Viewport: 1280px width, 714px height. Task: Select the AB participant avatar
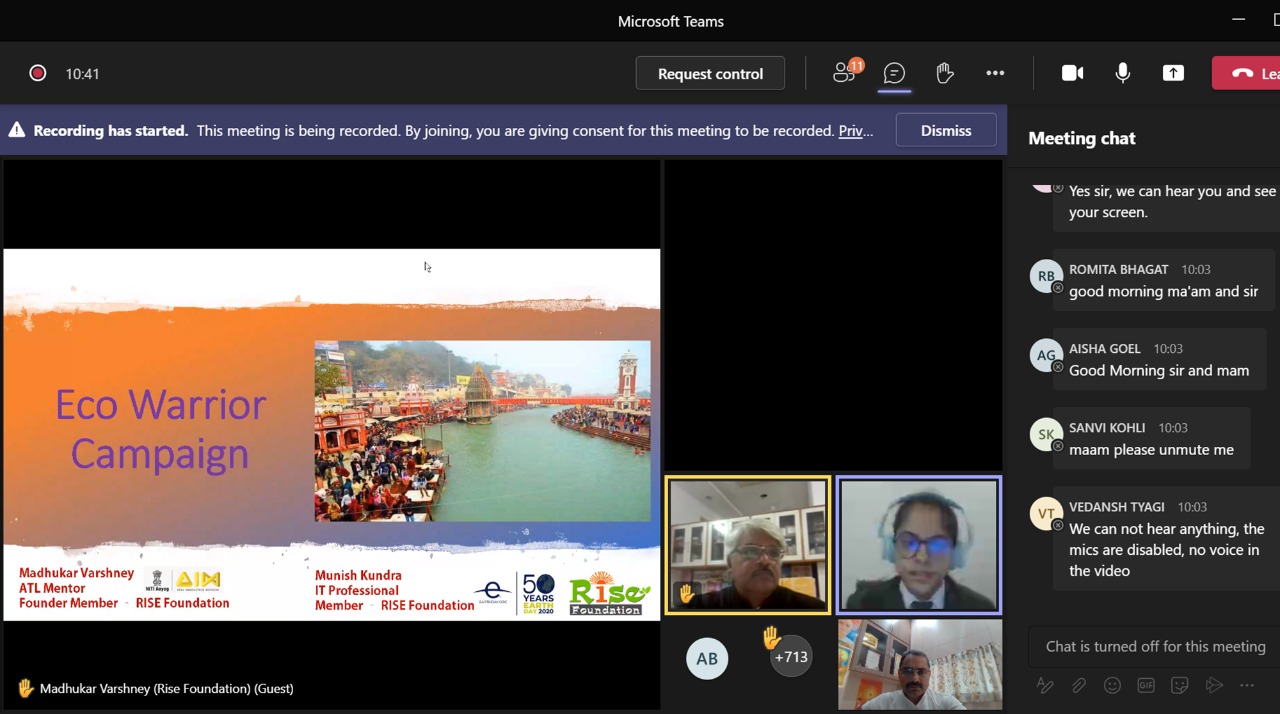(x=707, y=658)
